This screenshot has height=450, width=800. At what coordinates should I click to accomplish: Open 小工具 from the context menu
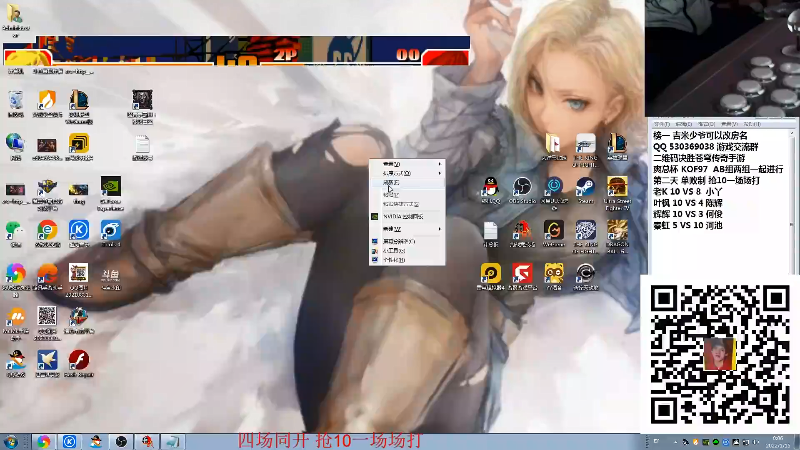click(x=407, y=251)
